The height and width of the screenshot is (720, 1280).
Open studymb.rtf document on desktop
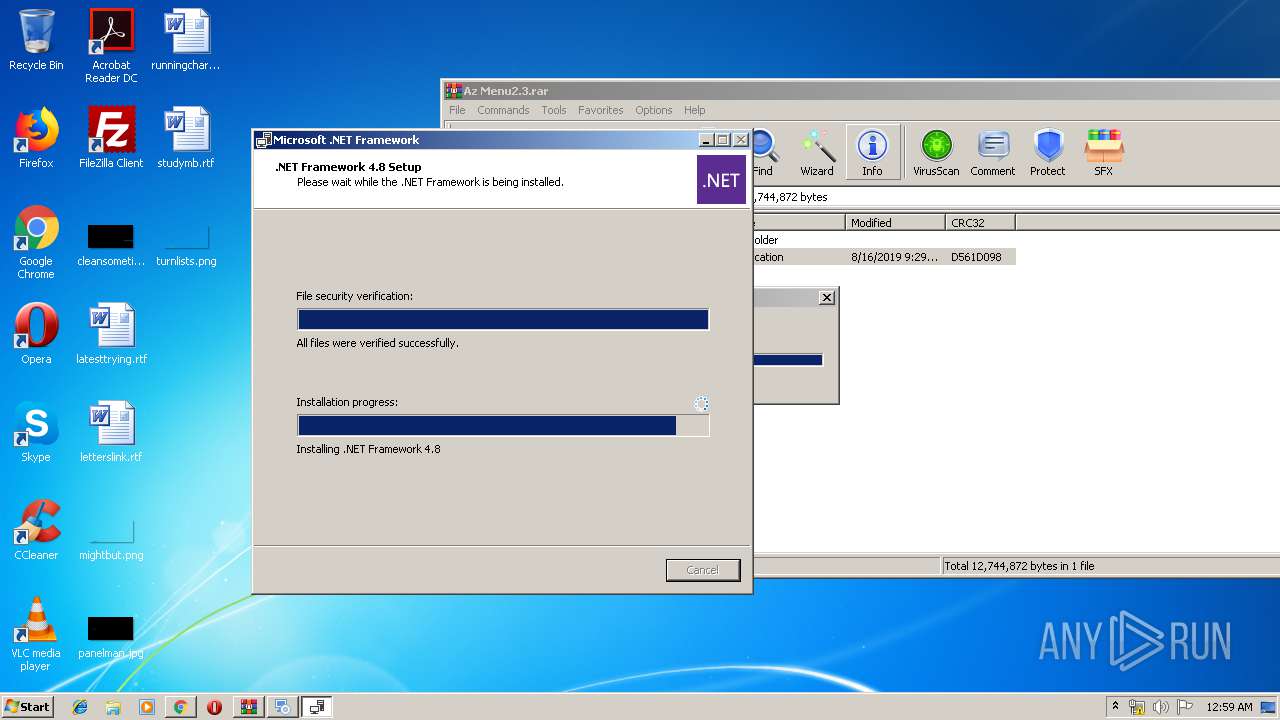tap(186, 138)
